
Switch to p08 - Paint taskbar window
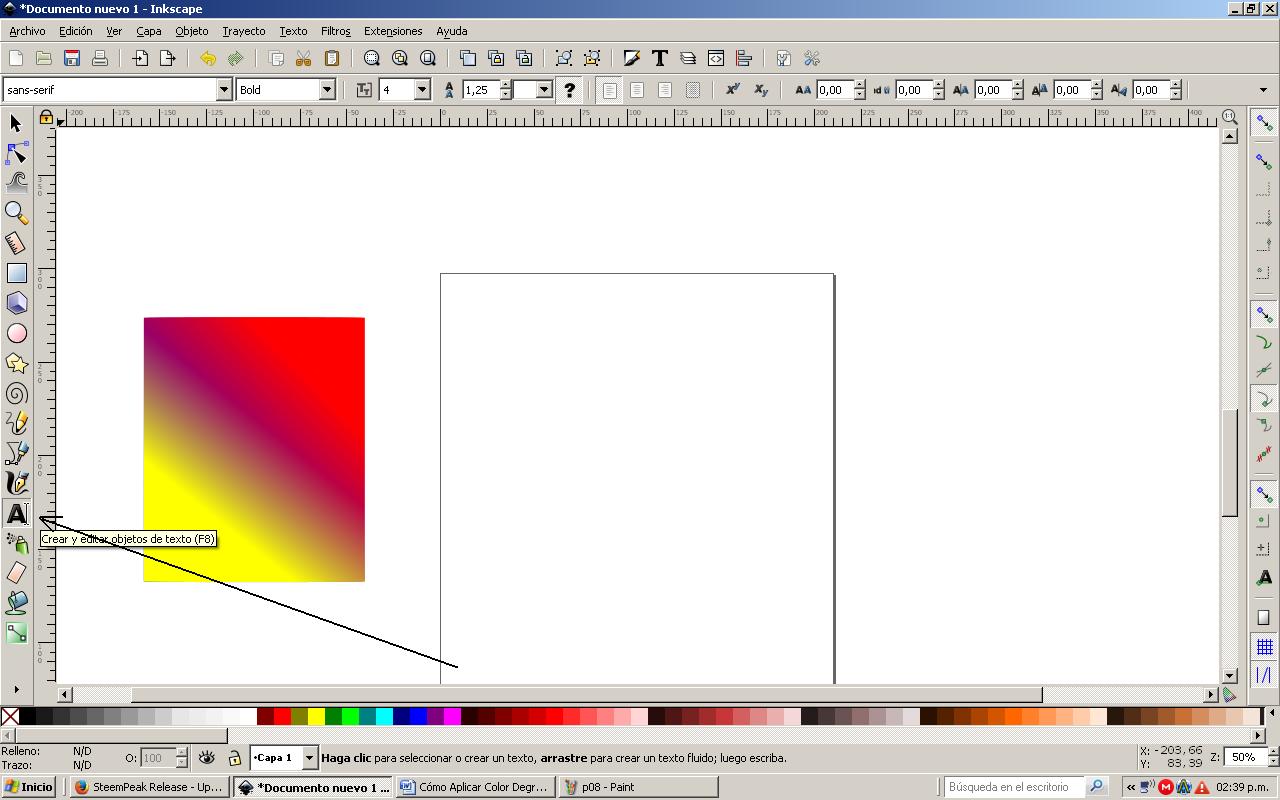[638, 787]
